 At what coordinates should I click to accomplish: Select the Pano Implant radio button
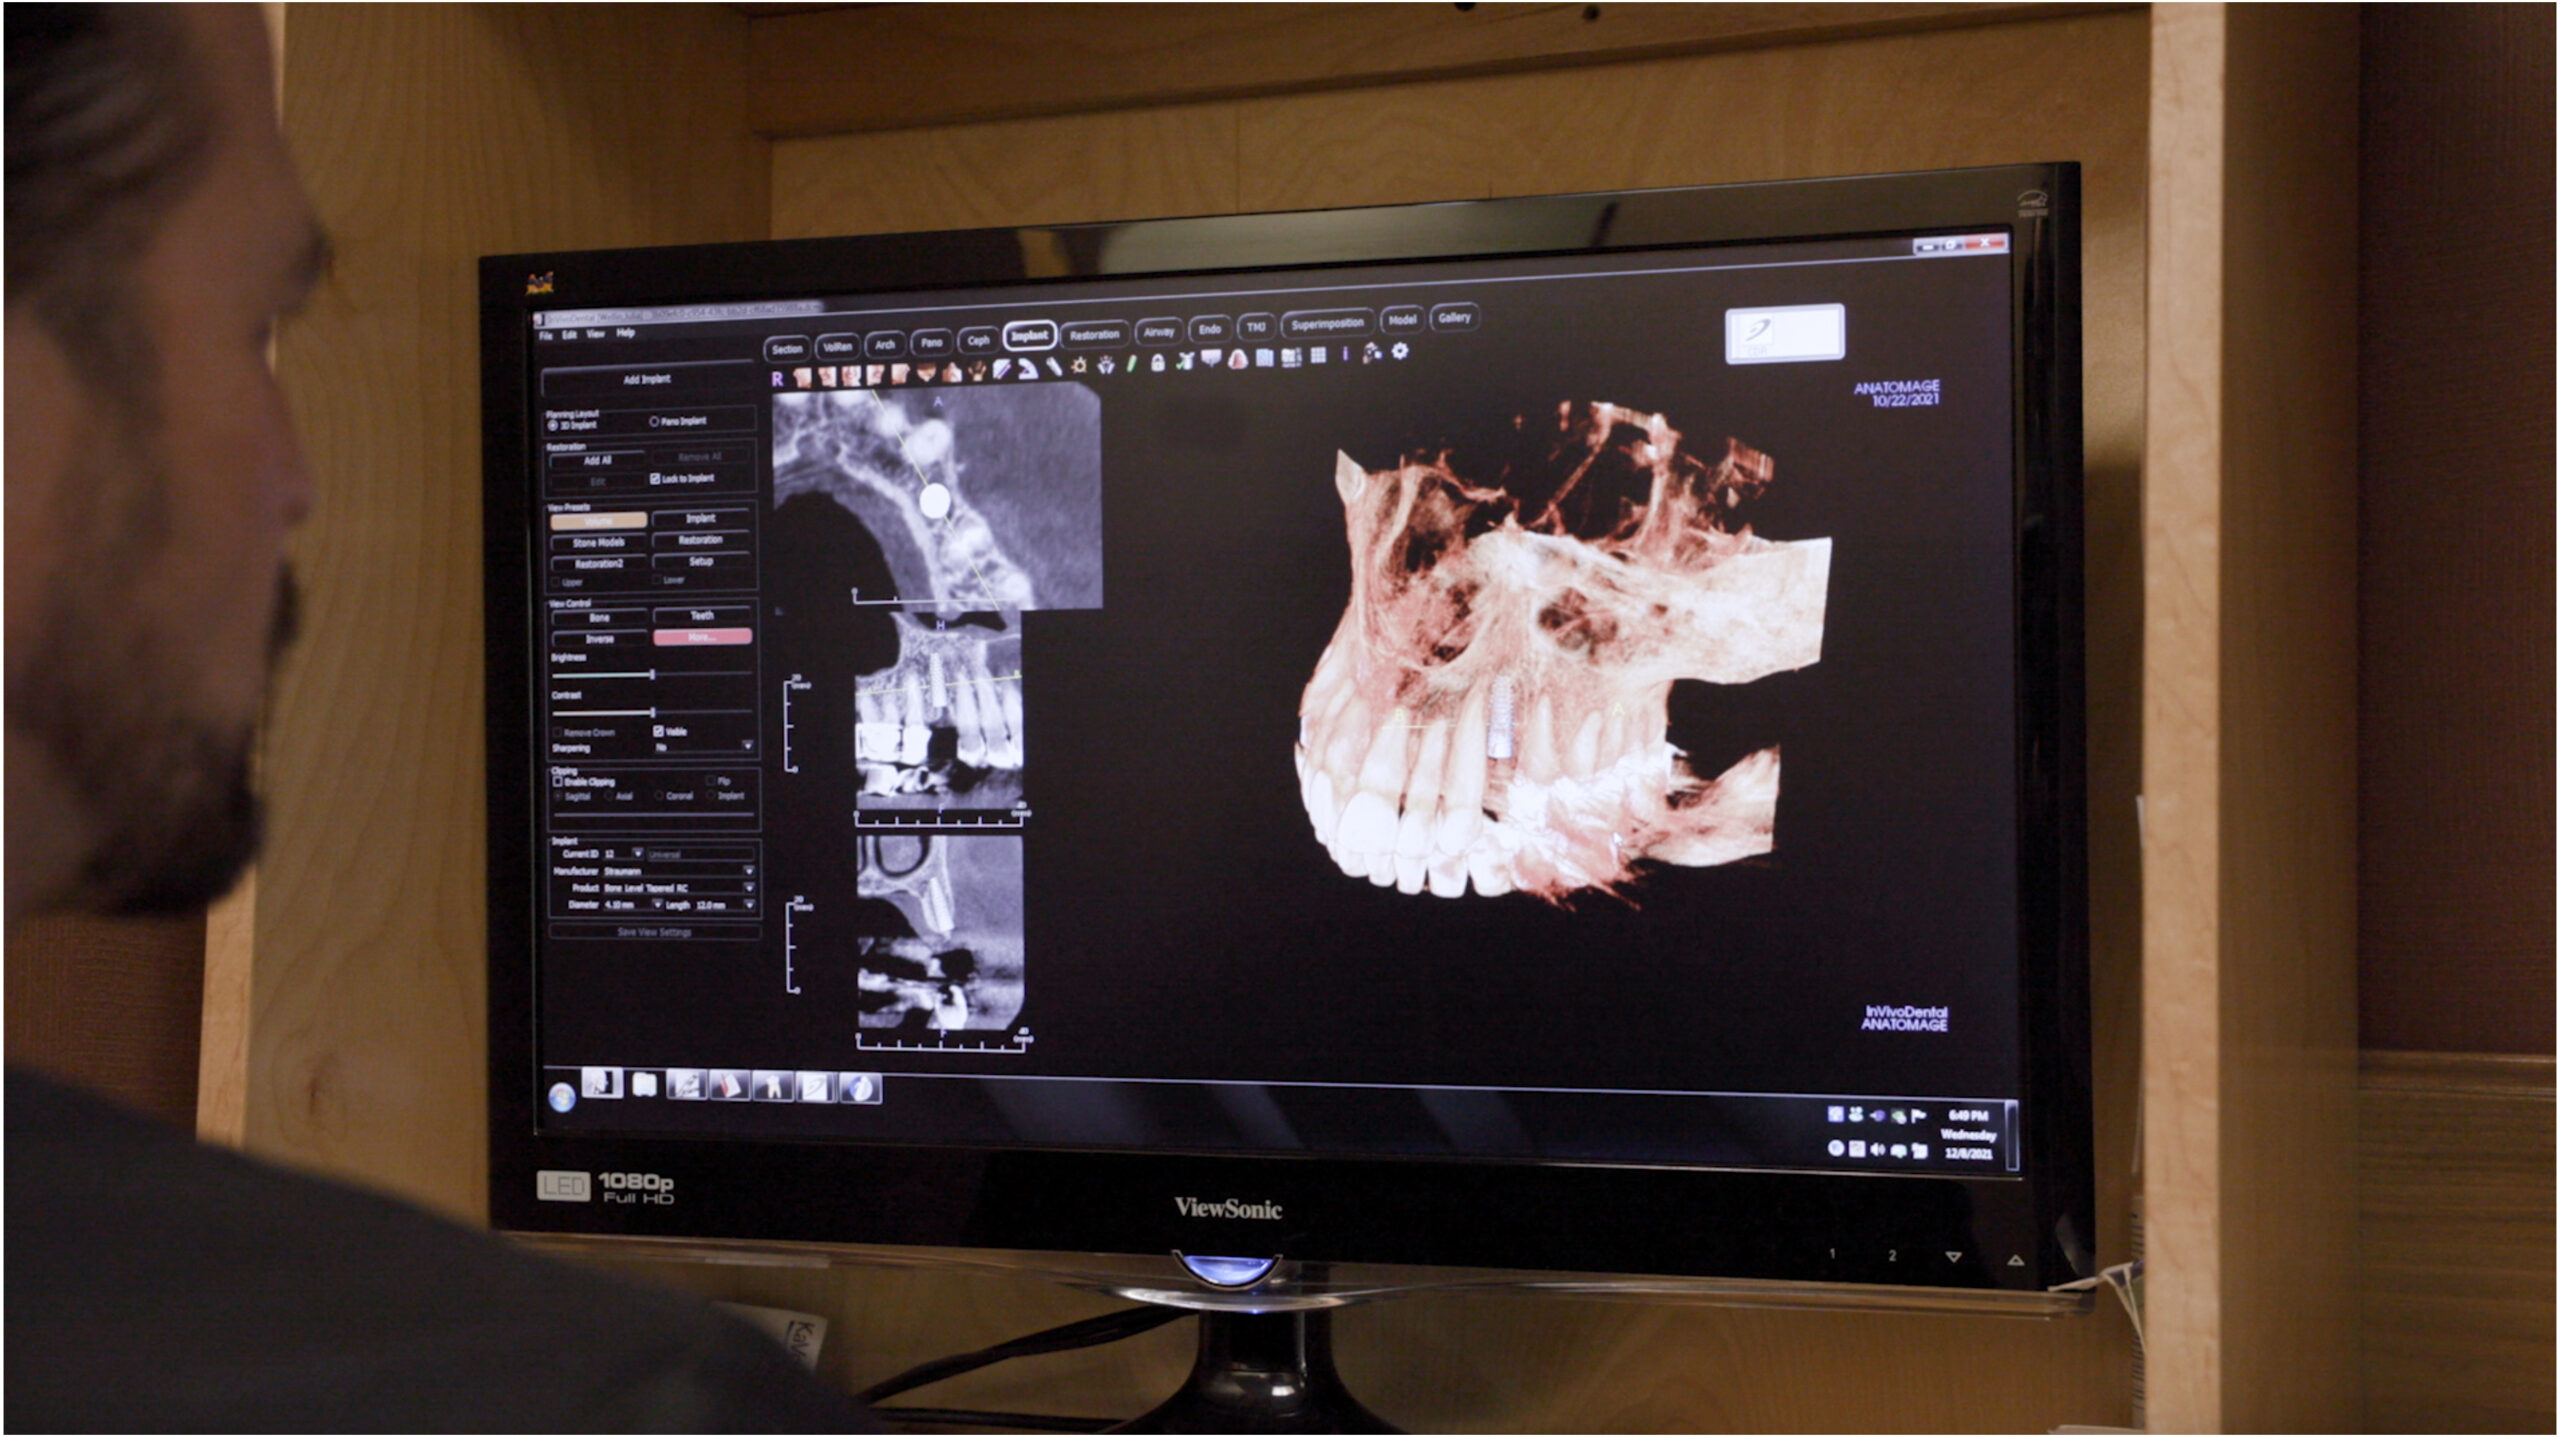[654, 421]
